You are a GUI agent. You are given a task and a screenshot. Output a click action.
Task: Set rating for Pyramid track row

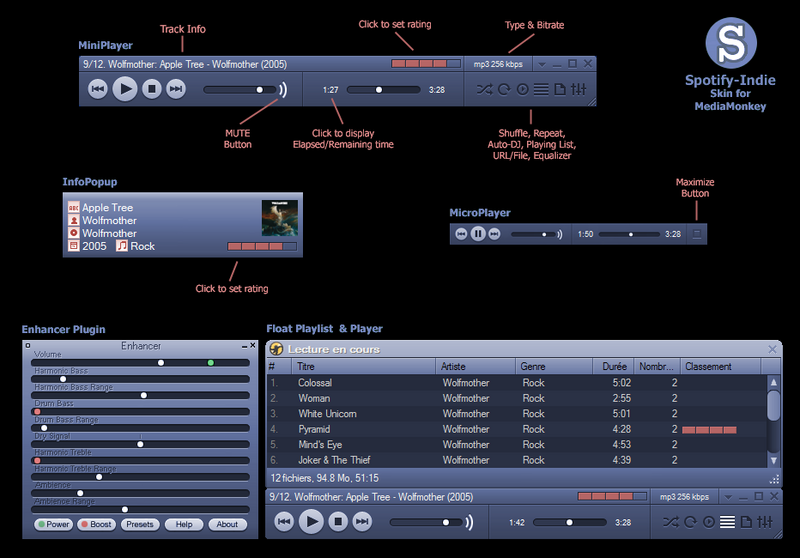pyautogui.click(x=709, y=430)
